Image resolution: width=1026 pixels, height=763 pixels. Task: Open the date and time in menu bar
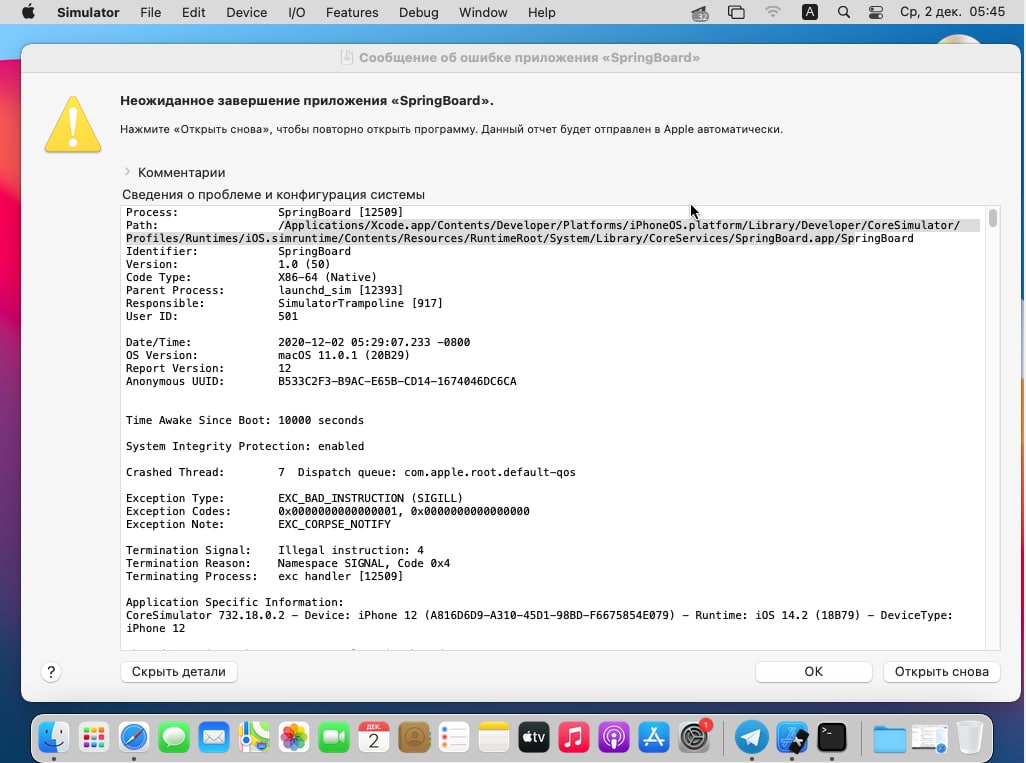click(952, 12)
